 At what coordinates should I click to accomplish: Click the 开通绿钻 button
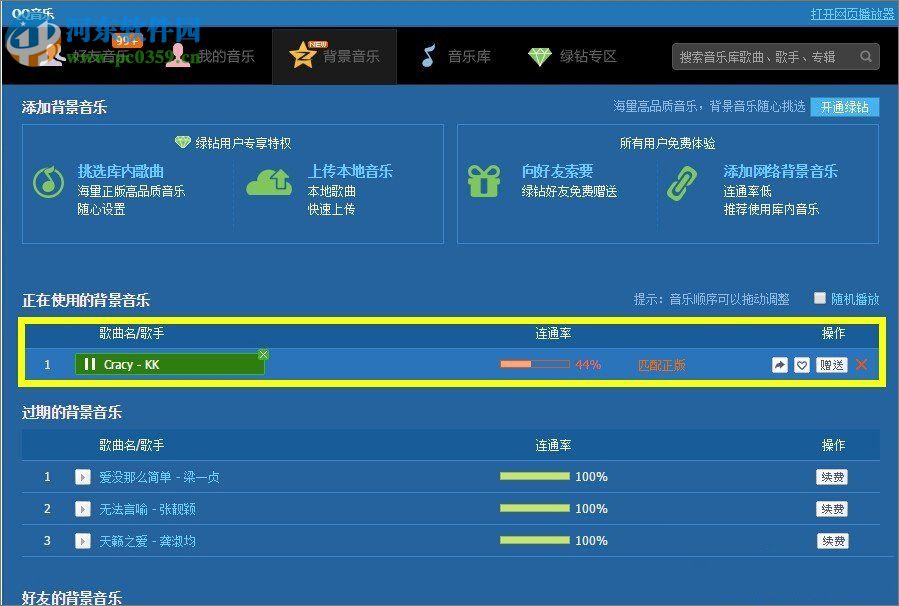pyautogui.click(x=843, y=107)
